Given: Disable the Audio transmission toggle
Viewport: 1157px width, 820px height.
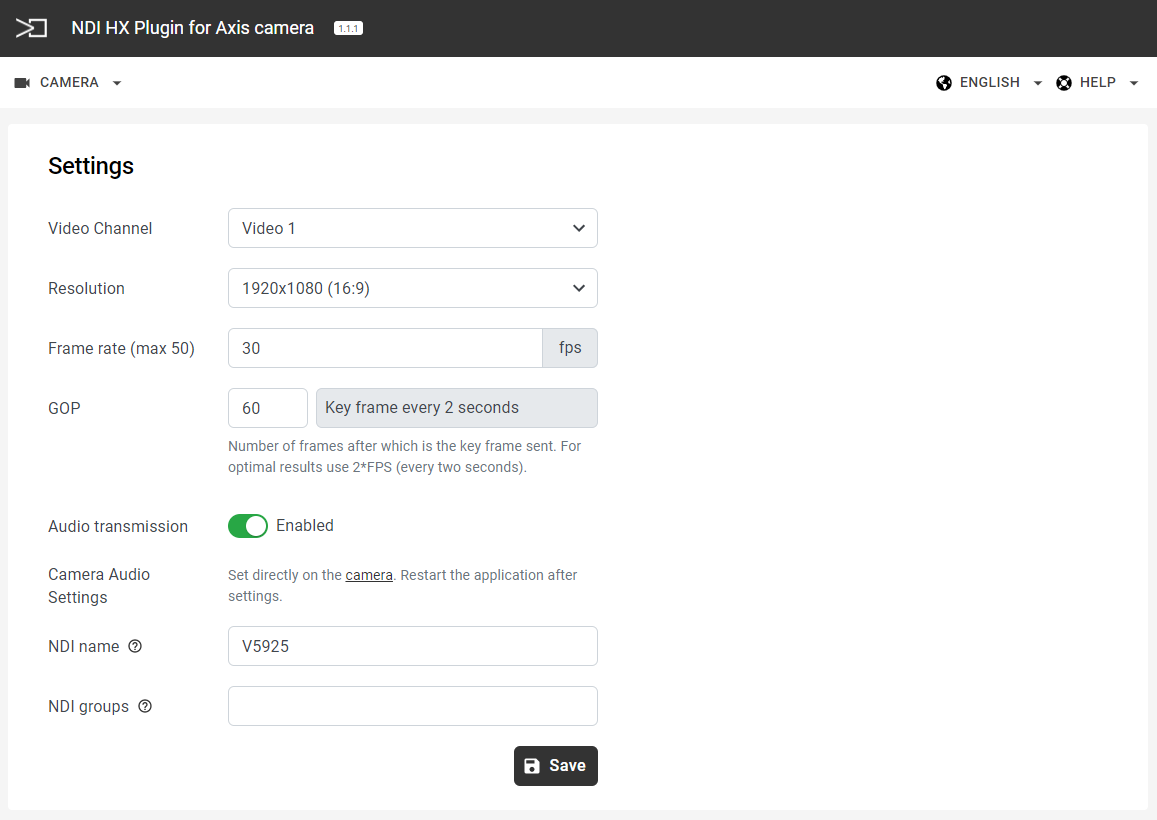Looking at the screenshot, I should 248,526.
